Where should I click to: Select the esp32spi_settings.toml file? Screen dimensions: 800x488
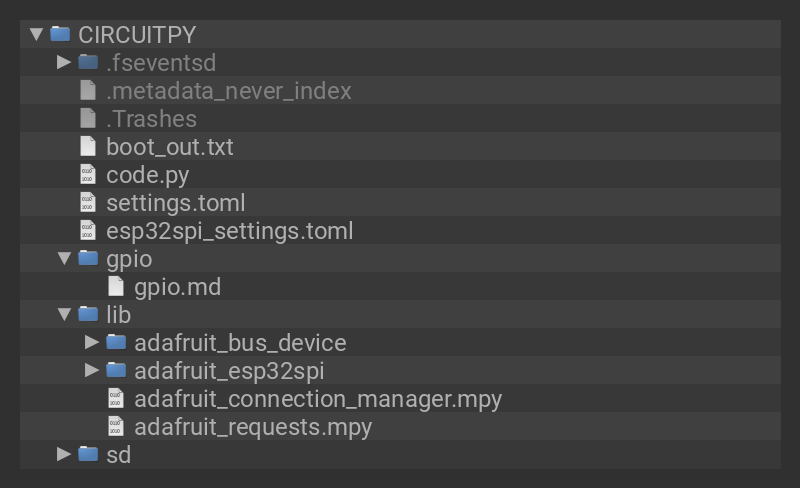click(x=229, y=231)
